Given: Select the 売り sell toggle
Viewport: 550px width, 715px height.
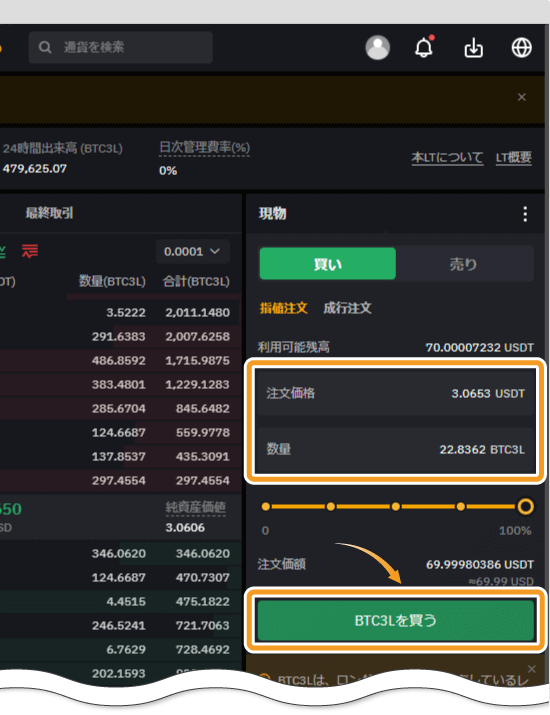Looking at the screenshot, I should coord(464,264).
